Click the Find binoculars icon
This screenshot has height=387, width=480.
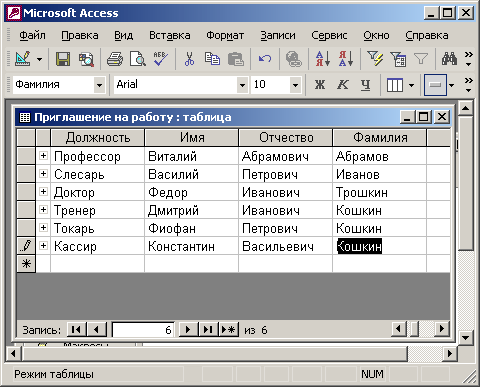coord(449,59)
